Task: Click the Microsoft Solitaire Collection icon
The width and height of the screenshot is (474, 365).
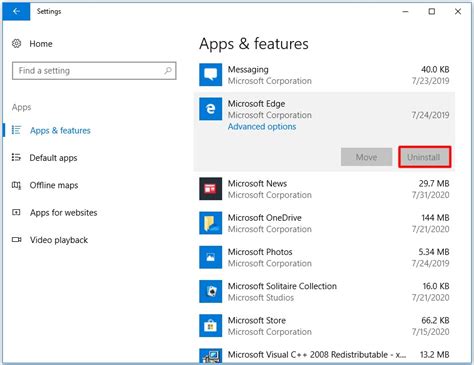Action: [211, 291]
